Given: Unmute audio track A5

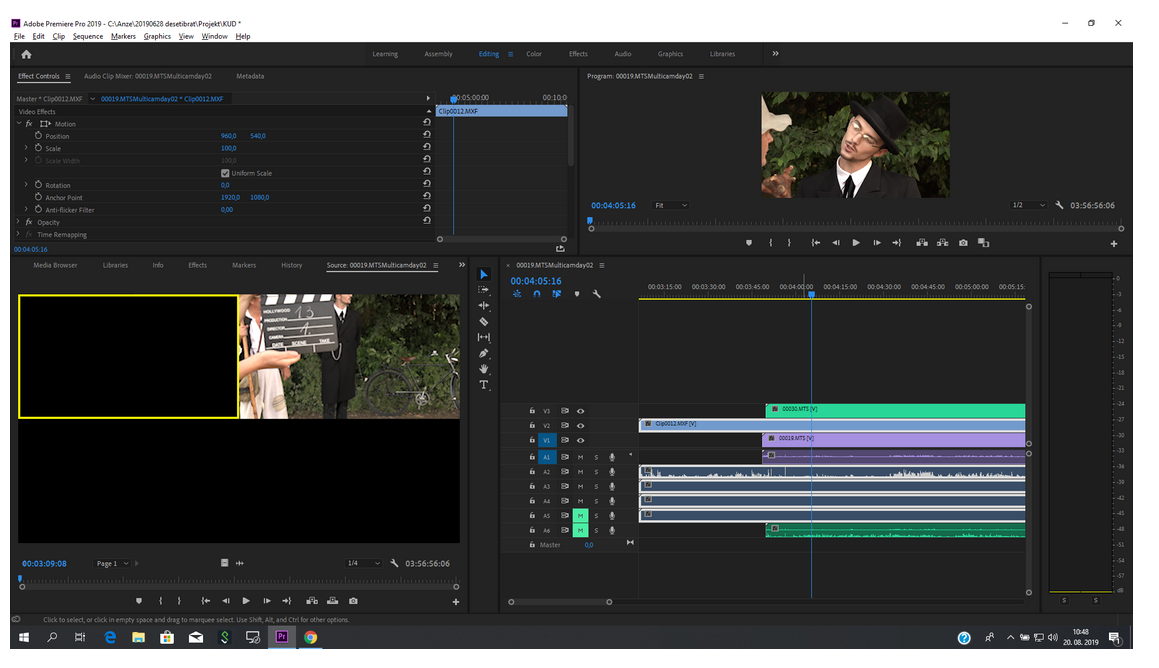Looking at the screenshot, I should 580,516.
